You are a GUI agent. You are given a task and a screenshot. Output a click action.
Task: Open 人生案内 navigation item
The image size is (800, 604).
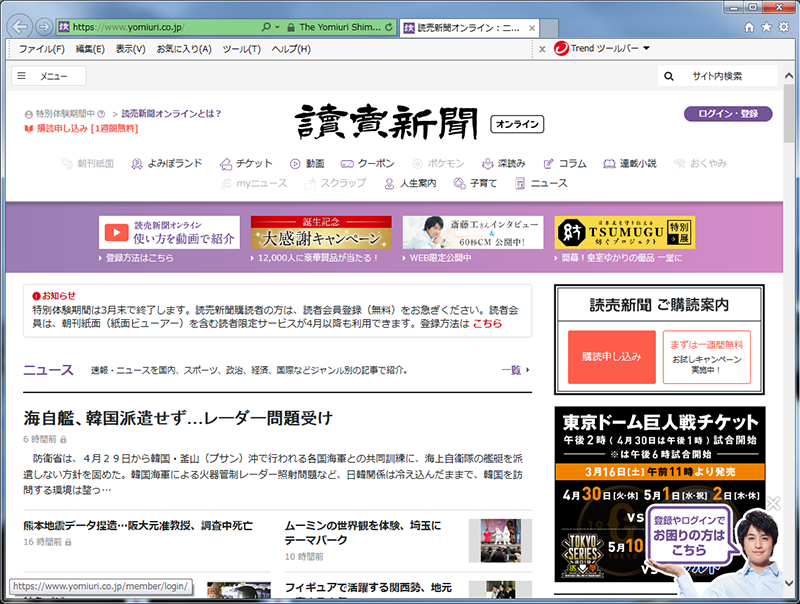coord(410,183)
